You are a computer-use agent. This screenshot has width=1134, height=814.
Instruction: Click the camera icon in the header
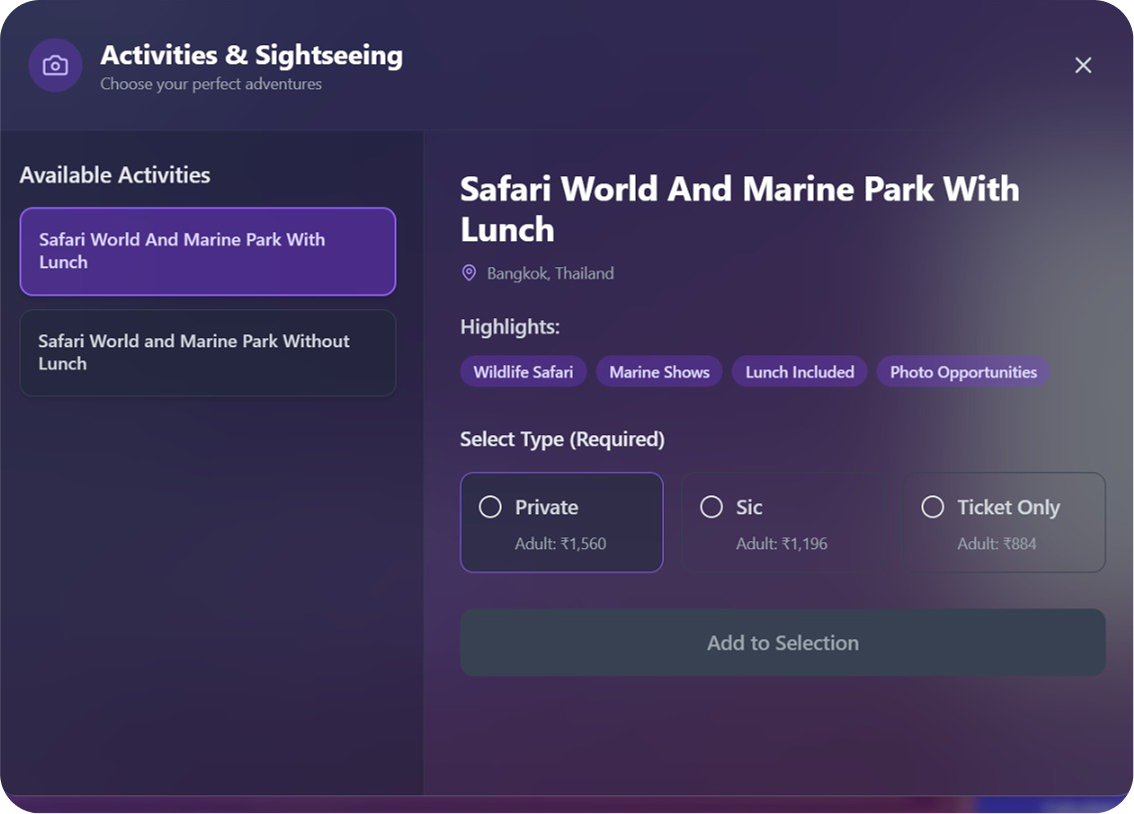(x=55, y=66)
